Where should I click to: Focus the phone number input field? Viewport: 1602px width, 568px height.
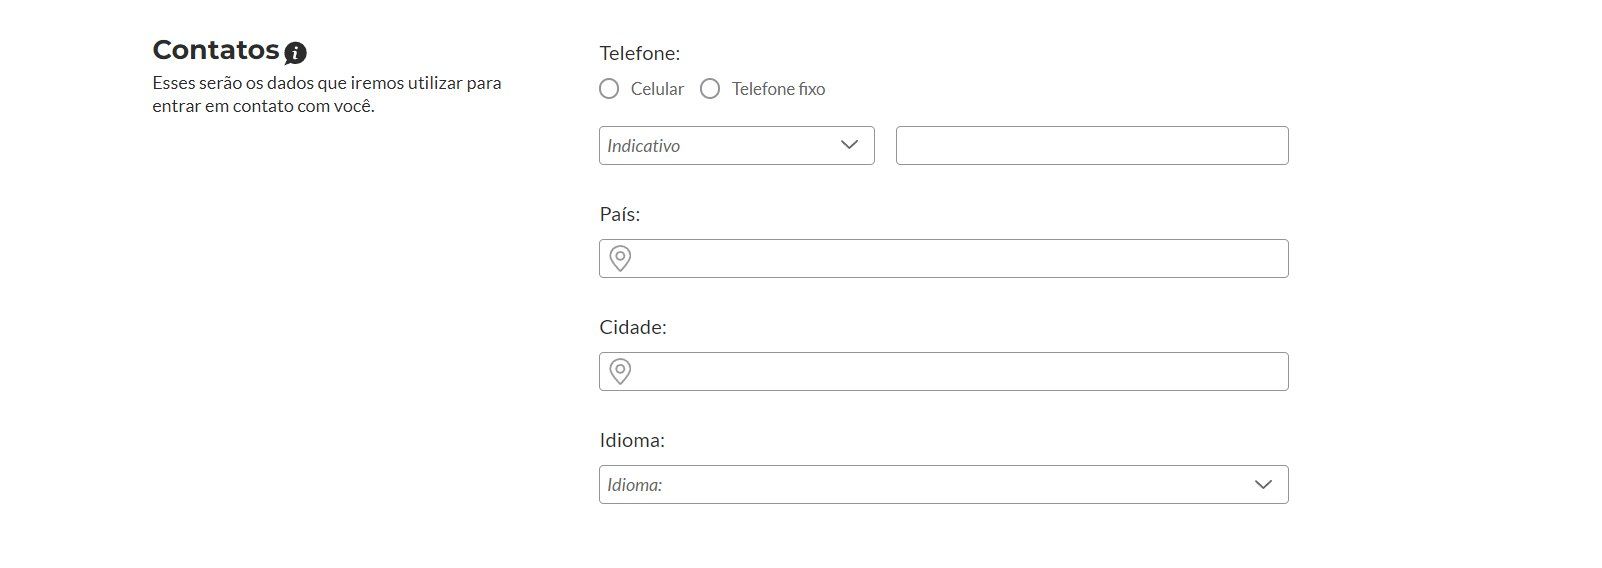click(1092, 145)
